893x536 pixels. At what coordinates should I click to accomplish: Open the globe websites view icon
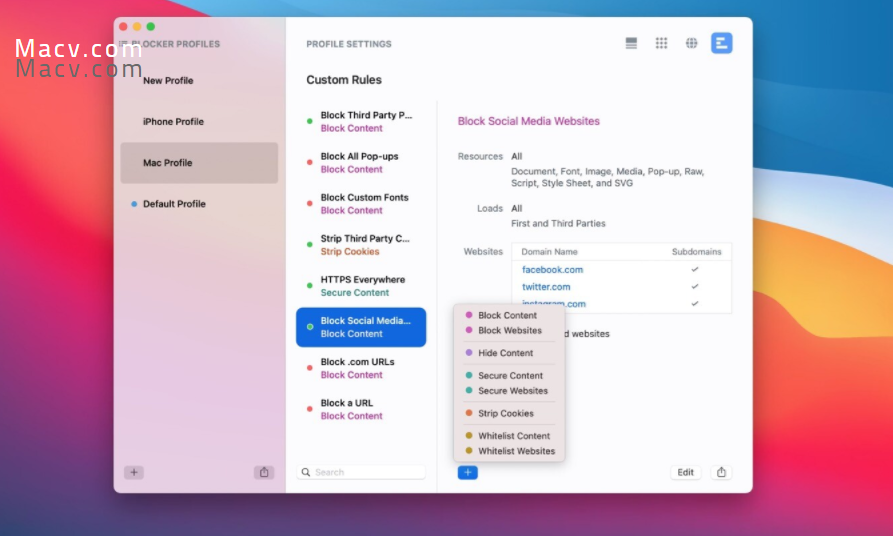click(x=691, y=43)
